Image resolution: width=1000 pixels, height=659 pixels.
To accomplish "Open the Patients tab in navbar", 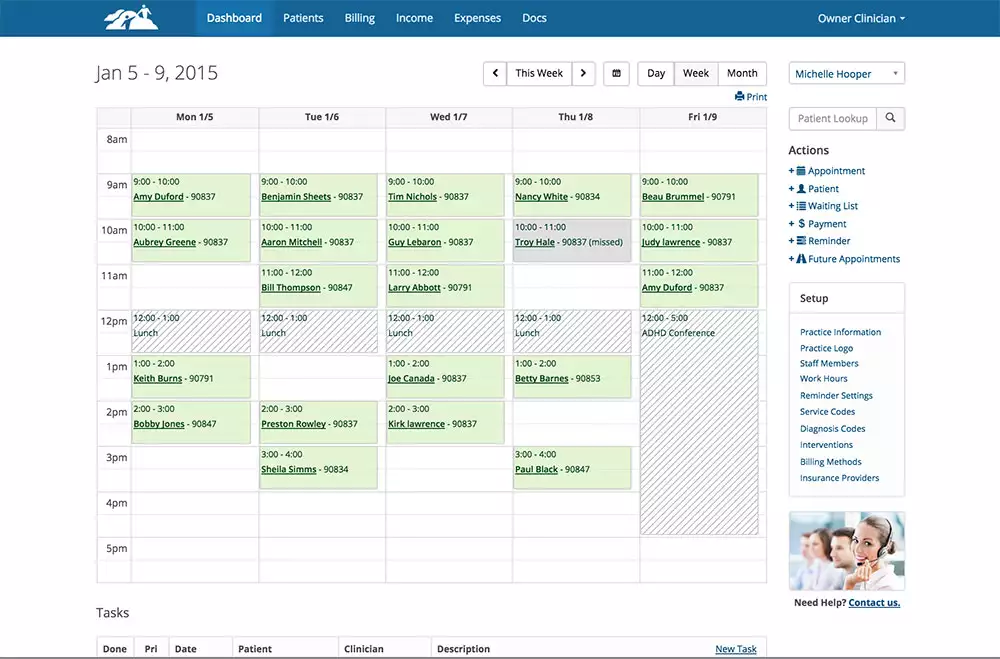I will [303, 18].
